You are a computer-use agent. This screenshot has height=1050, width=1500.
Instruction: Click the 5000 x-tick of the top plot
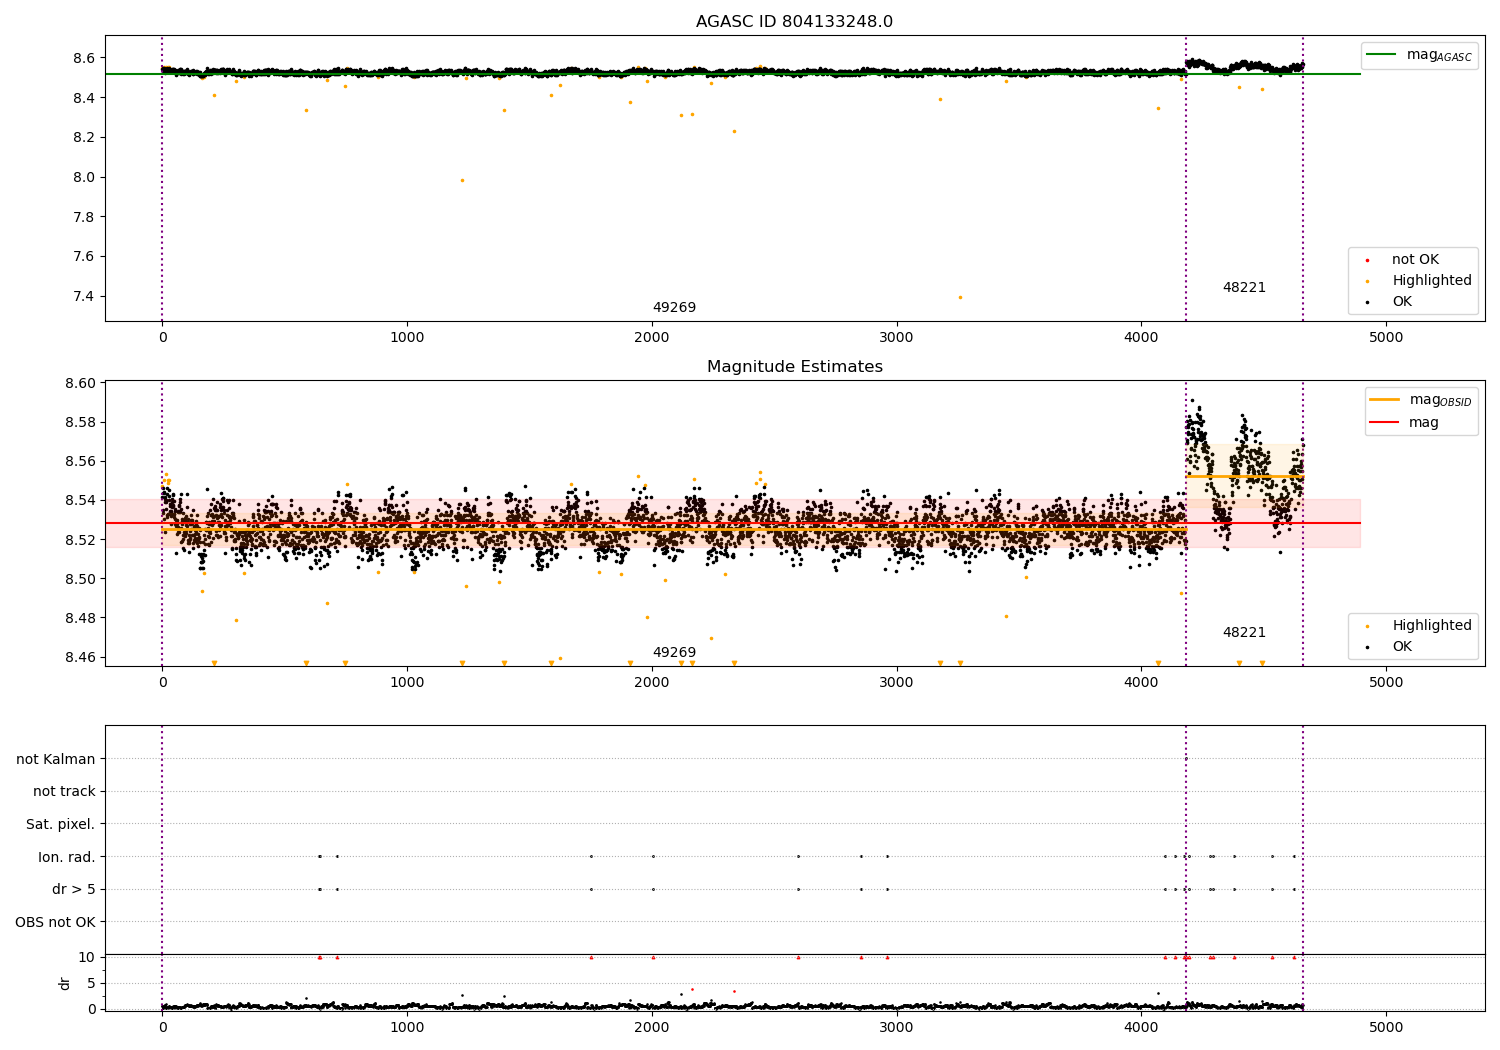[1386, 338]
